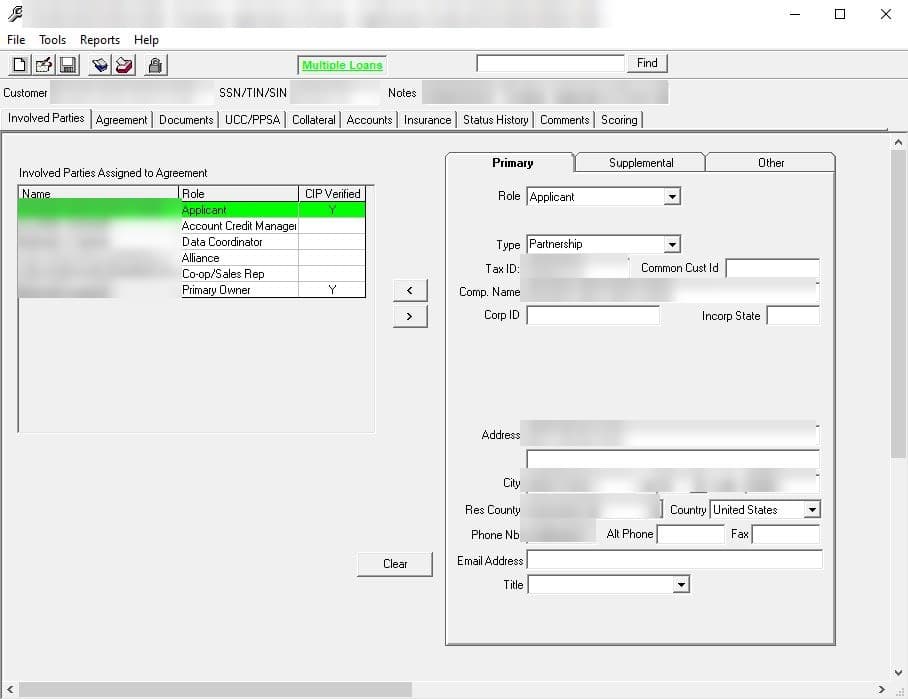Click the Name column header
The width and height of the screenshot is (908, 699).
(98, 193)
